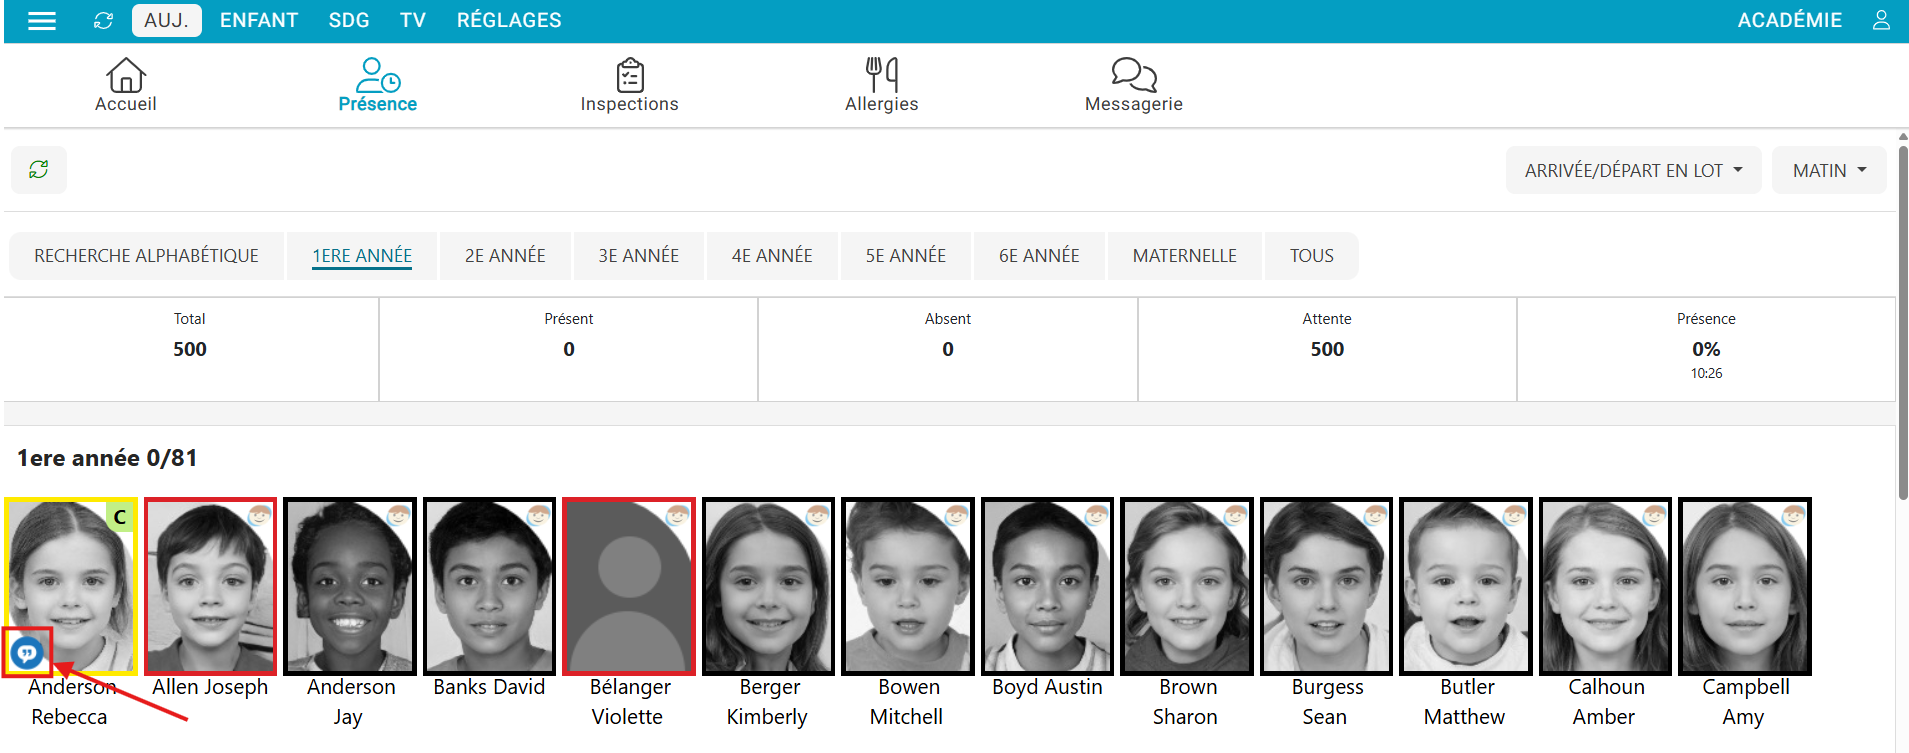1909x753 pixels.
Task: Open the Allergies fork and knife icon
Action: [x=881, y=76]
